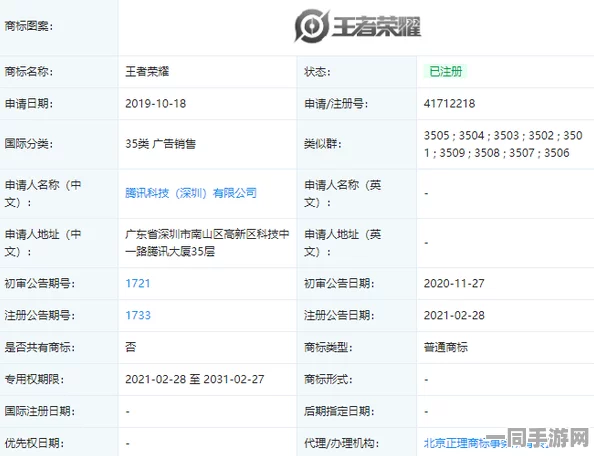Image resolution: width=594 pixels, height=456 pixels.
Task: Select the applicant address 广东省深圳市南山区 text
Action: (207, 243)
